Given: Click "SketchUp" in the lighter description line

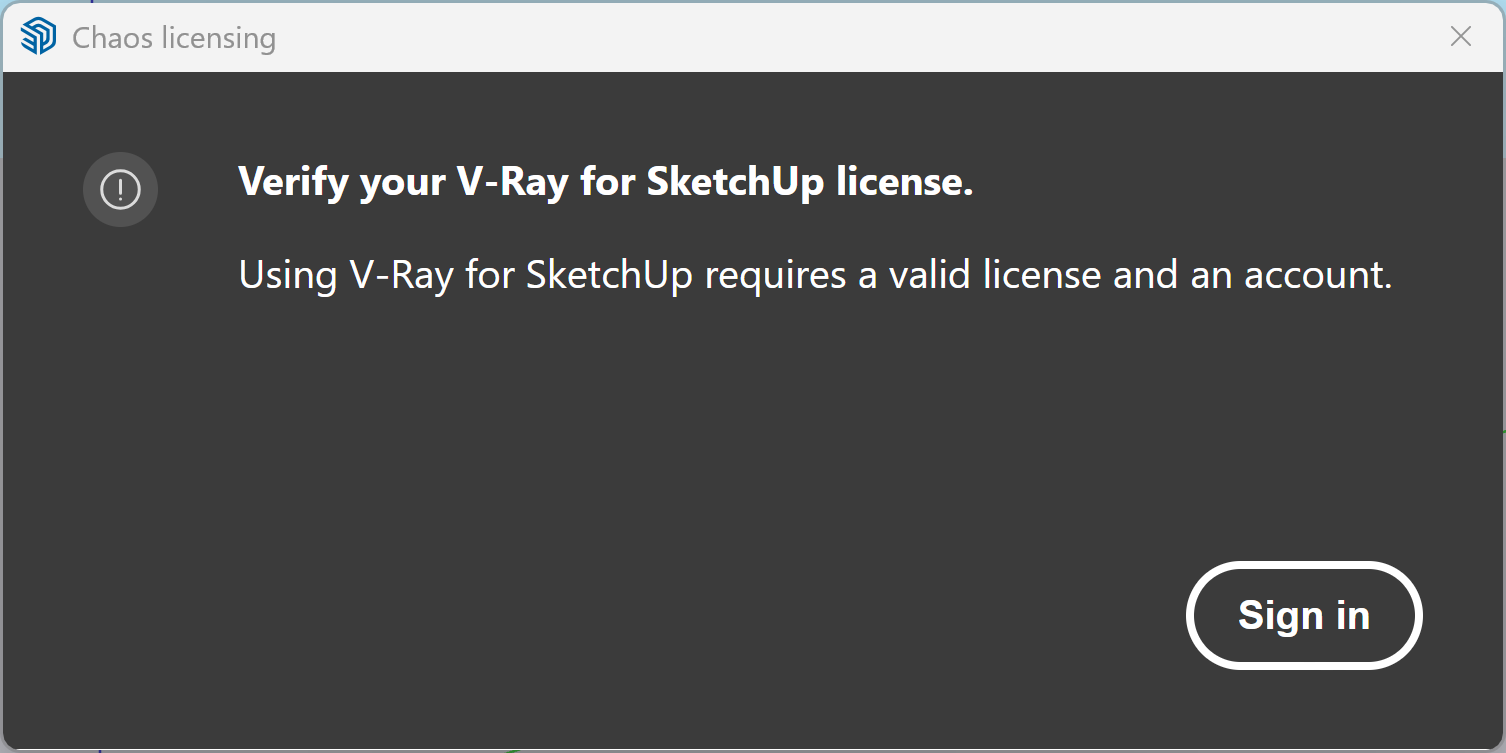Looking at the screenshot, I should pos(610,275).
